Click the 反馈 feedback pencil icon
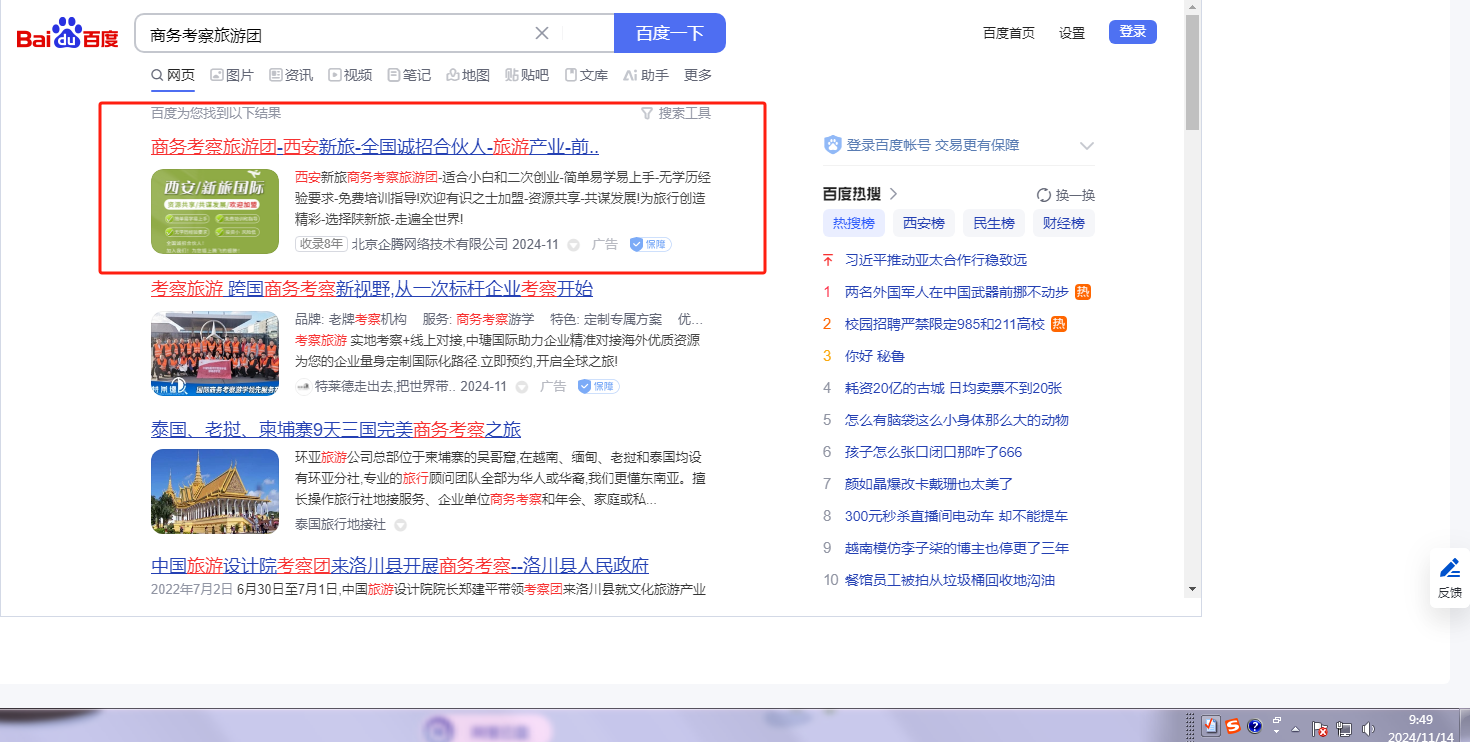The width and height of the screenshot is (1470, 742). pos(1449,569)
